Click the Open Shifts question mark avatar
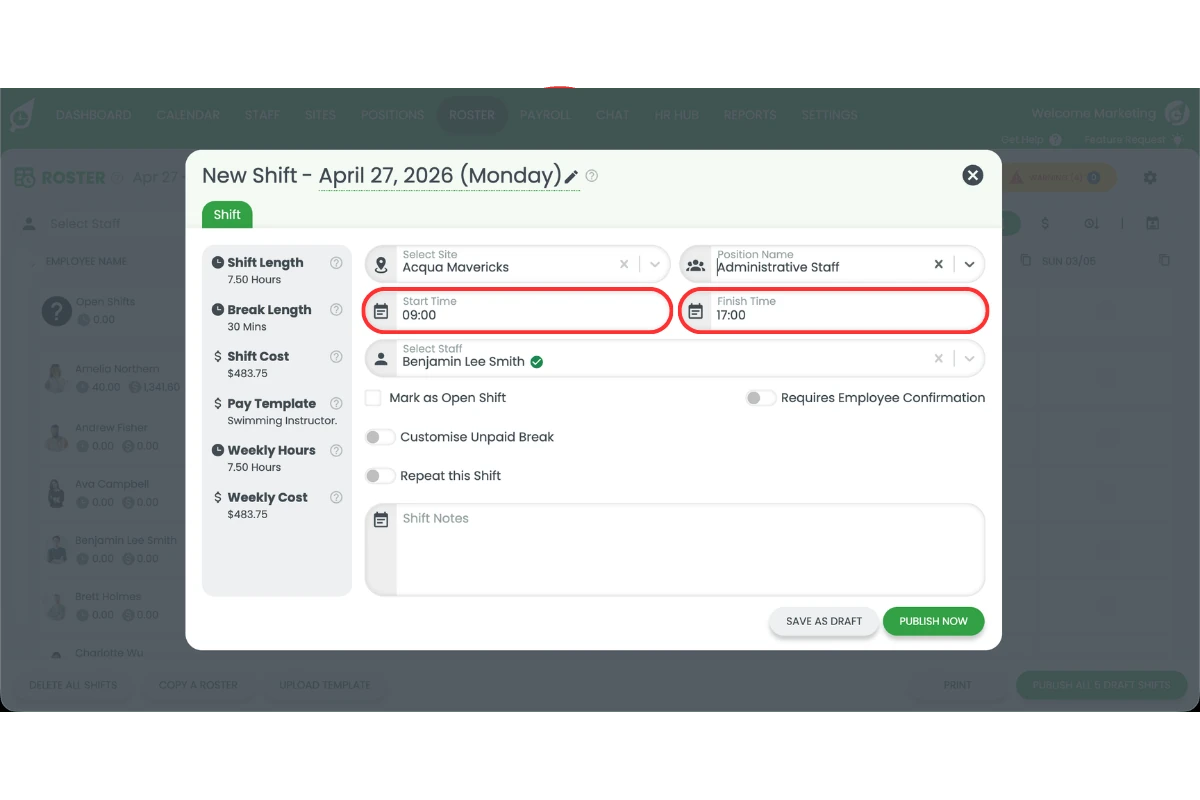The height and width of the screenshot is (800, 1200). click(56, 311)
